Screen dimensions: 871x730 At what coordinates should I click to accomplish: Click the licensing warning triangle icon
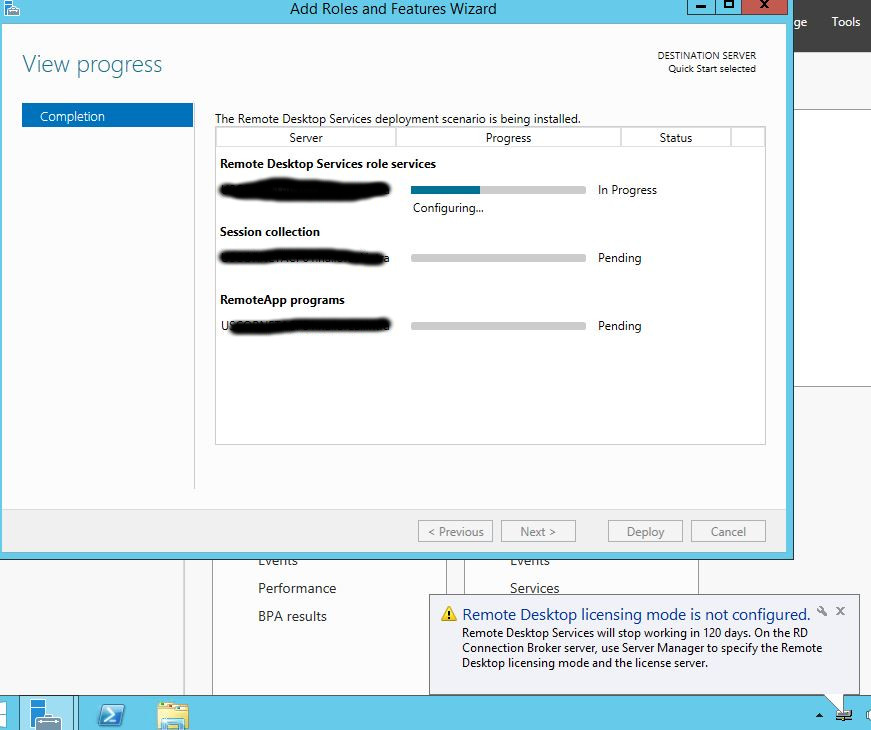pos(448,614)
